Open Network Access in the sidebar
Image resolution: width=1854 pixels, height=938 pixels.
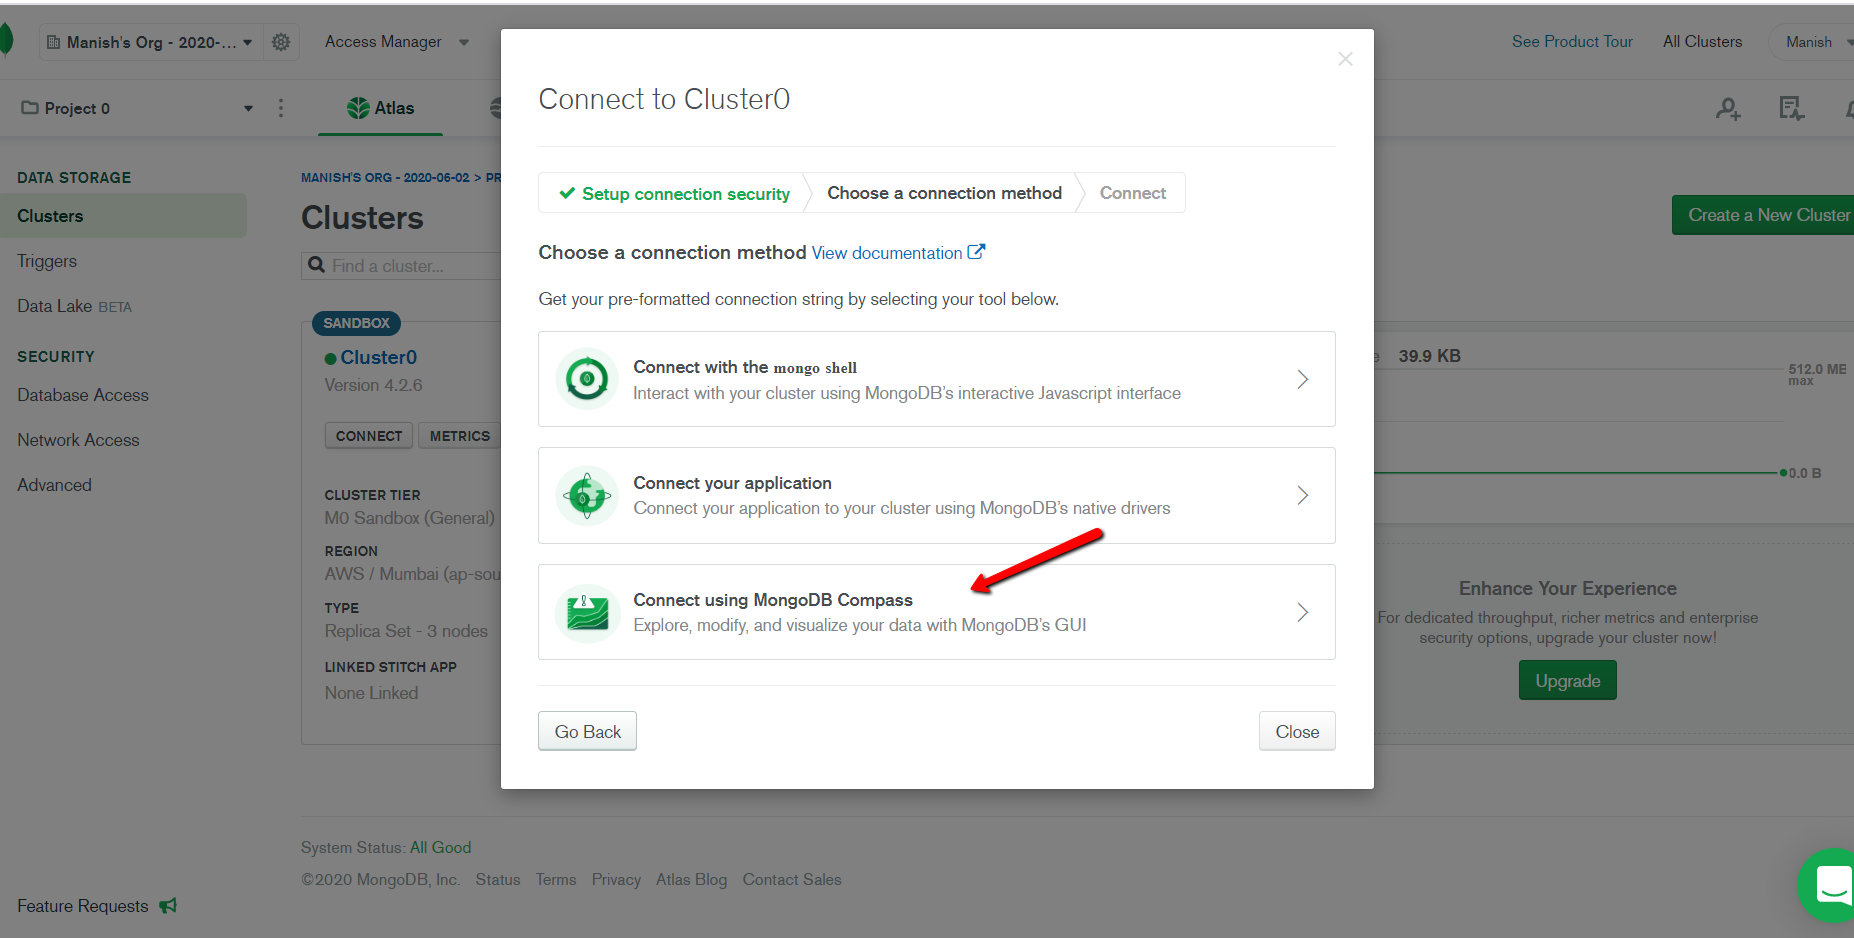[x=78, y=440]
